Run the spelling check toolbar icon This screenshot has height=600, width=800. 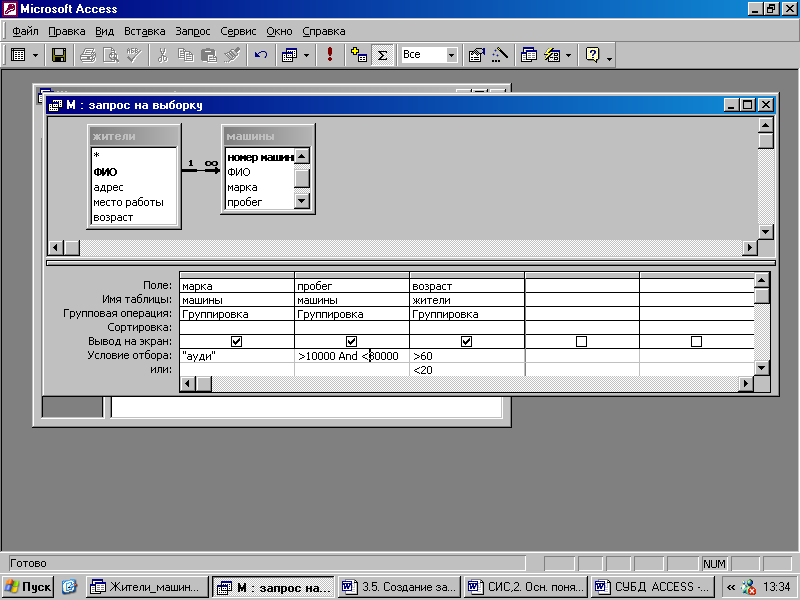tap(134, 55)
